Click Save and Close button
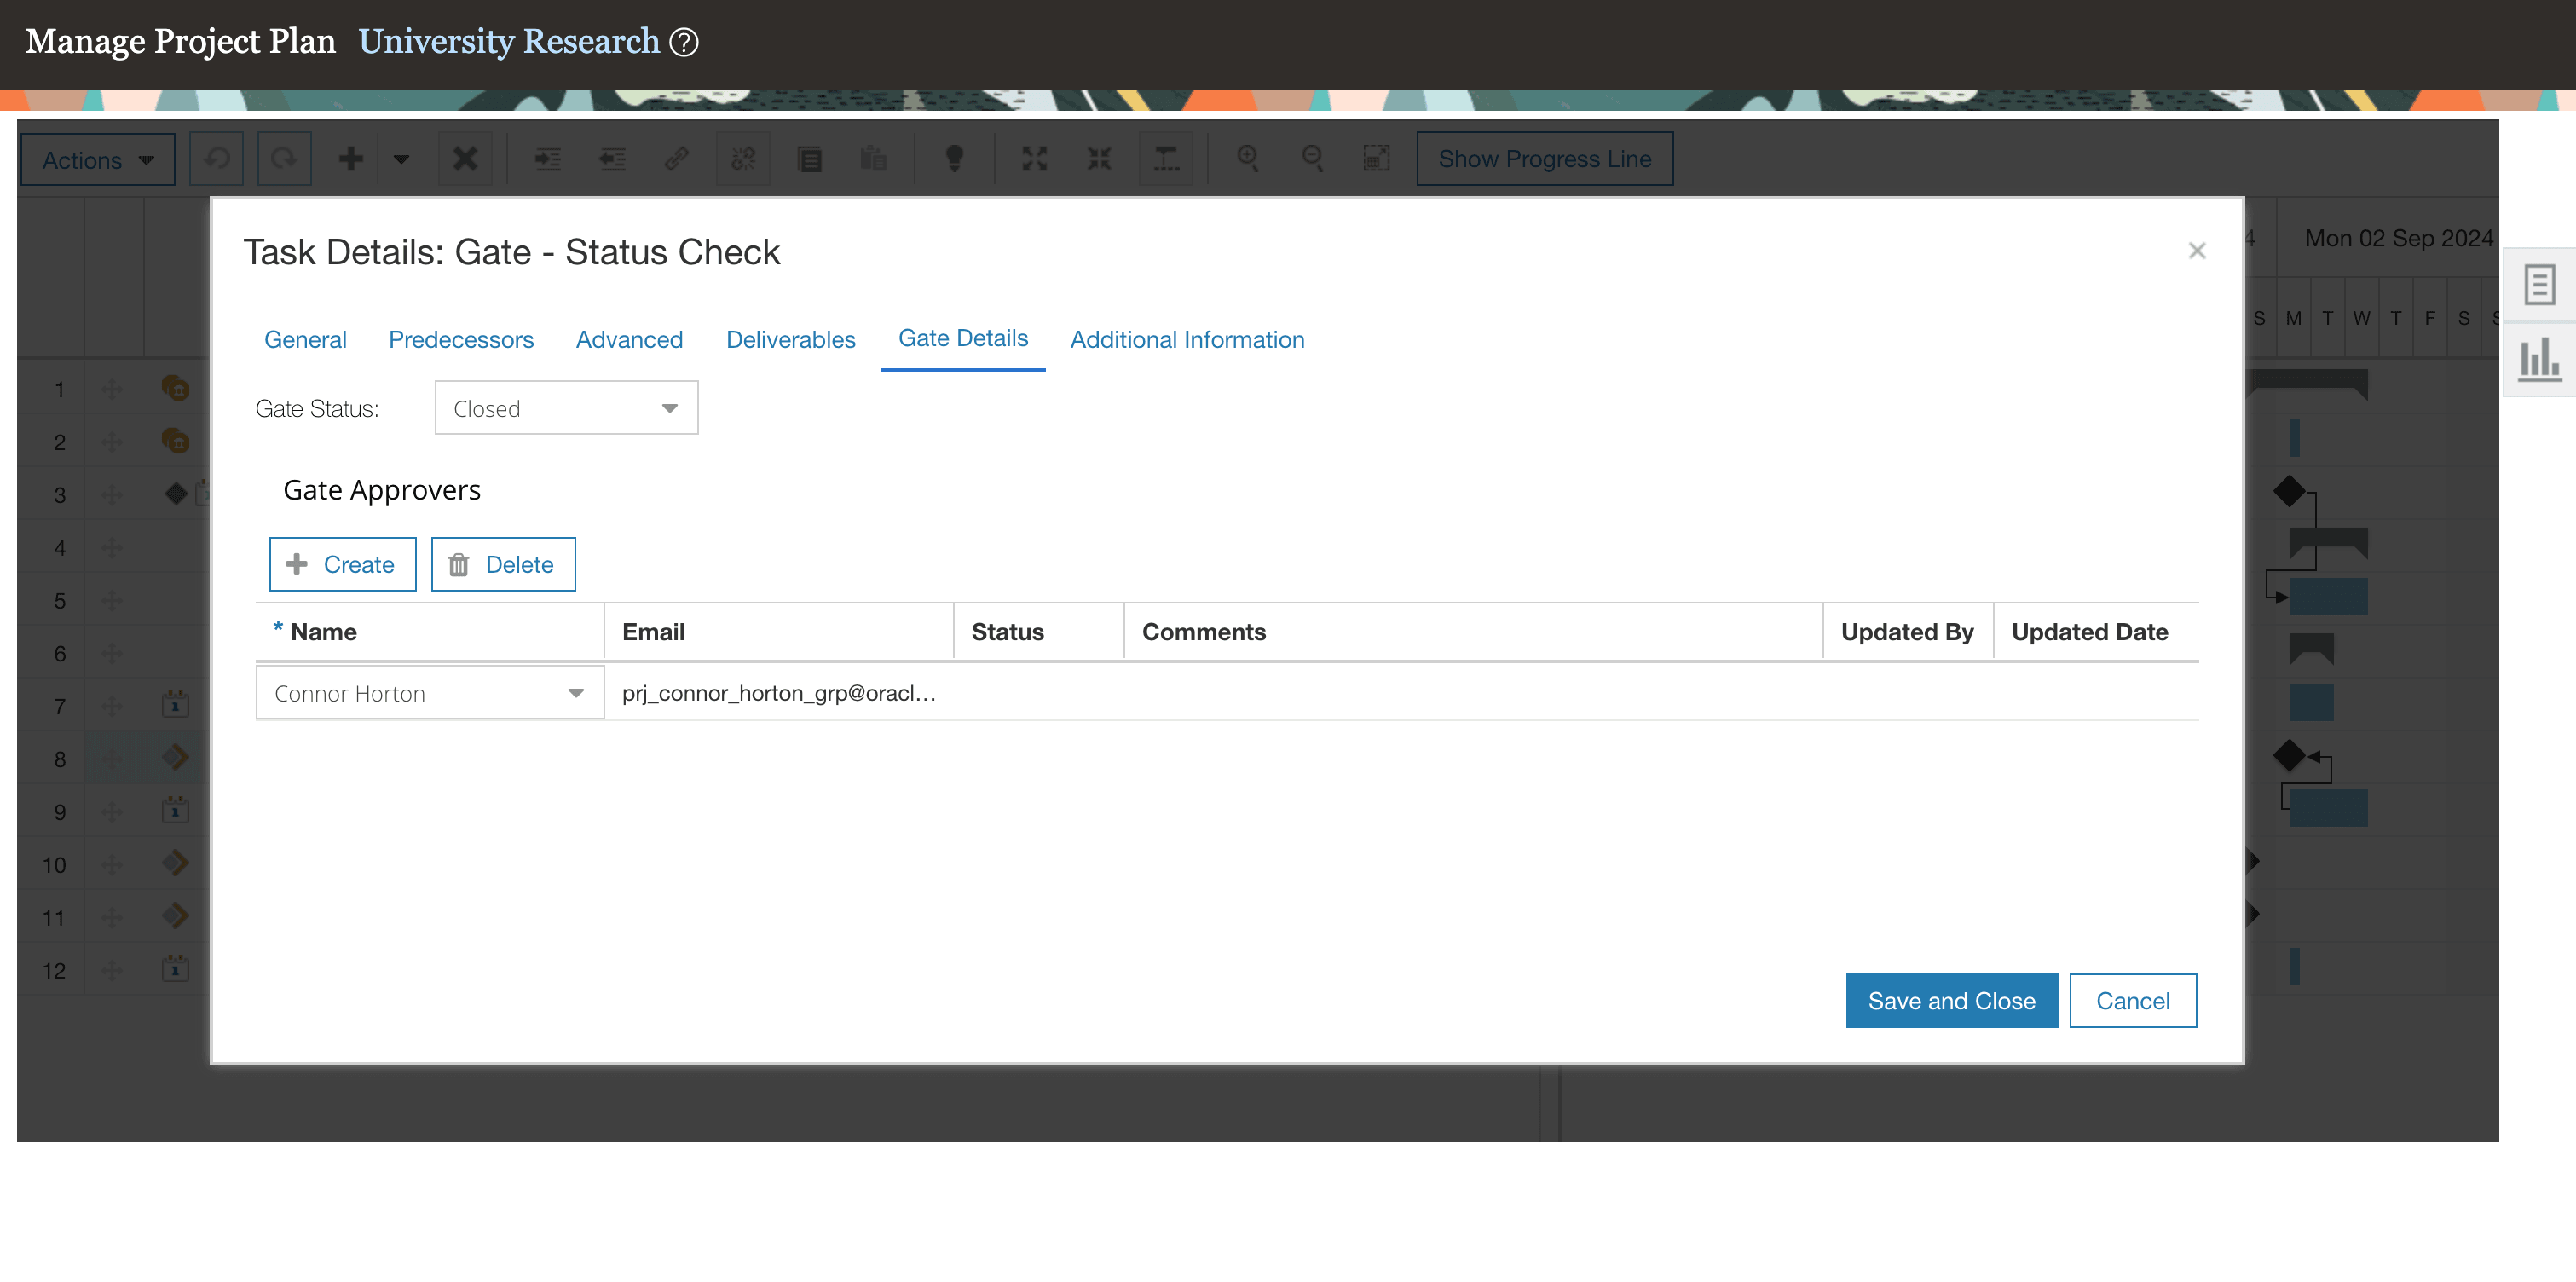The image size is (2576, 1282). pyautogui.click(x=1951, y=1001)
